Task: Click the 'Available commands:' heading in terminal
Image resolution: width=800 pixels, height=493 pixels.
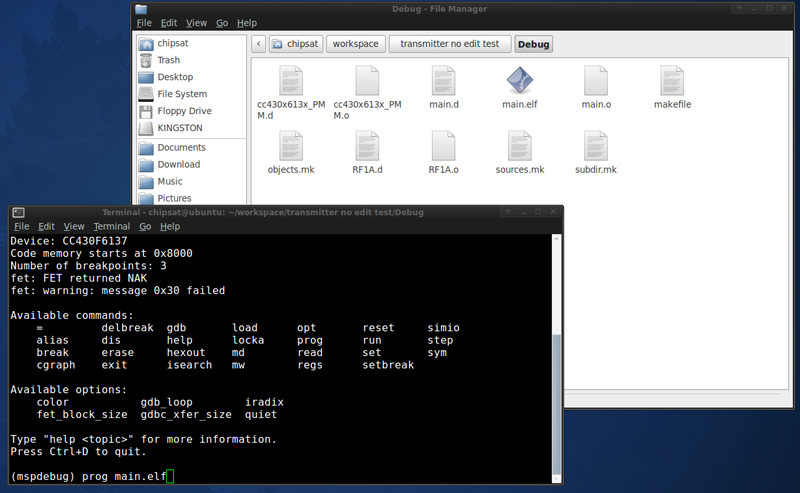Action: click(x=72, y=315)
